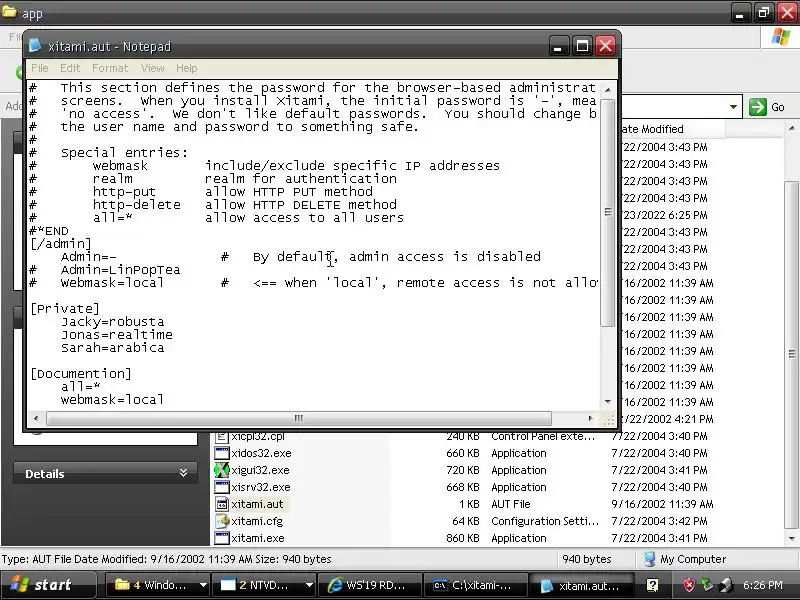Viewport: 800px width, 600px height.
Task: Minimize the xitami.aut Notepad window
Action: [559, 46]
